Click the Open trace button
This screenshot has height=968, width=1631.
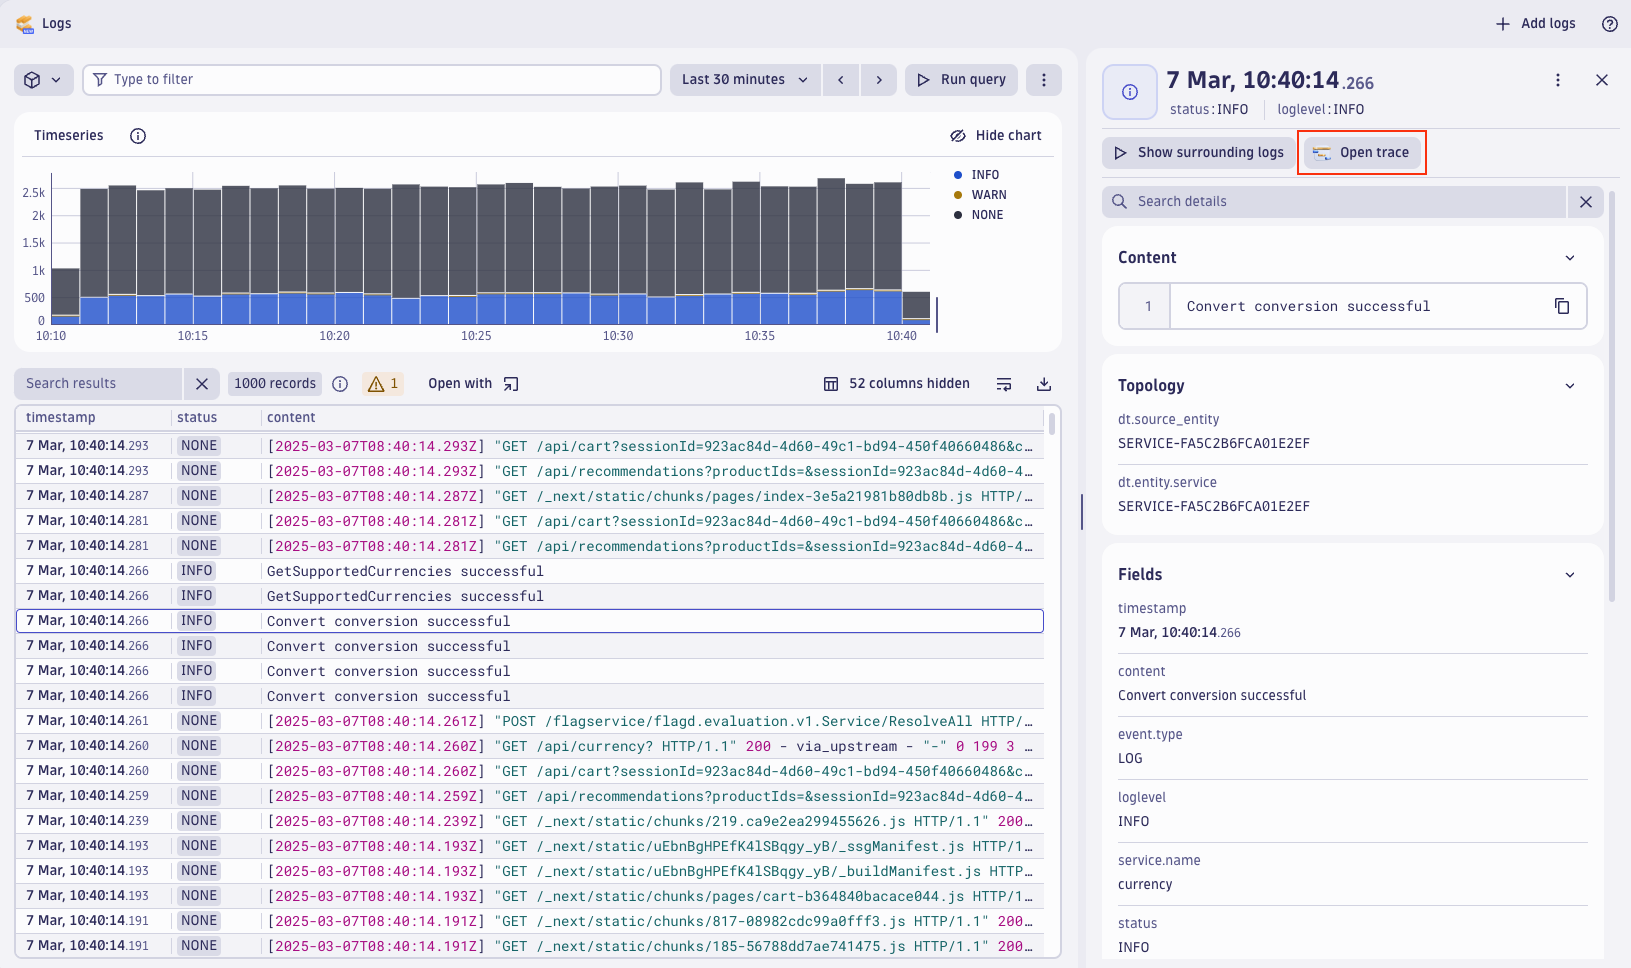pos(1362,152)
